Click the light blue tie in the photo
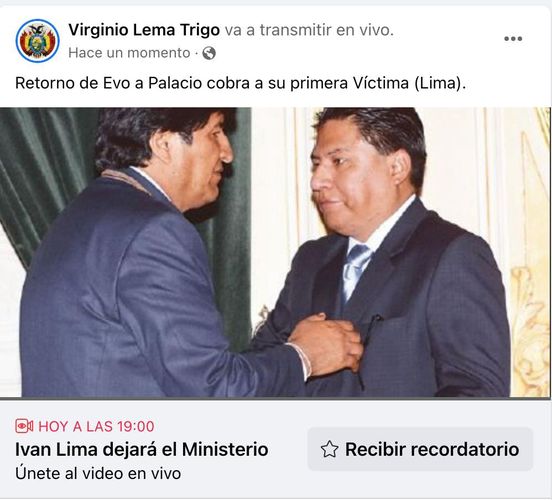The width and height of the screenshot is (552, 500). (356, 269)
